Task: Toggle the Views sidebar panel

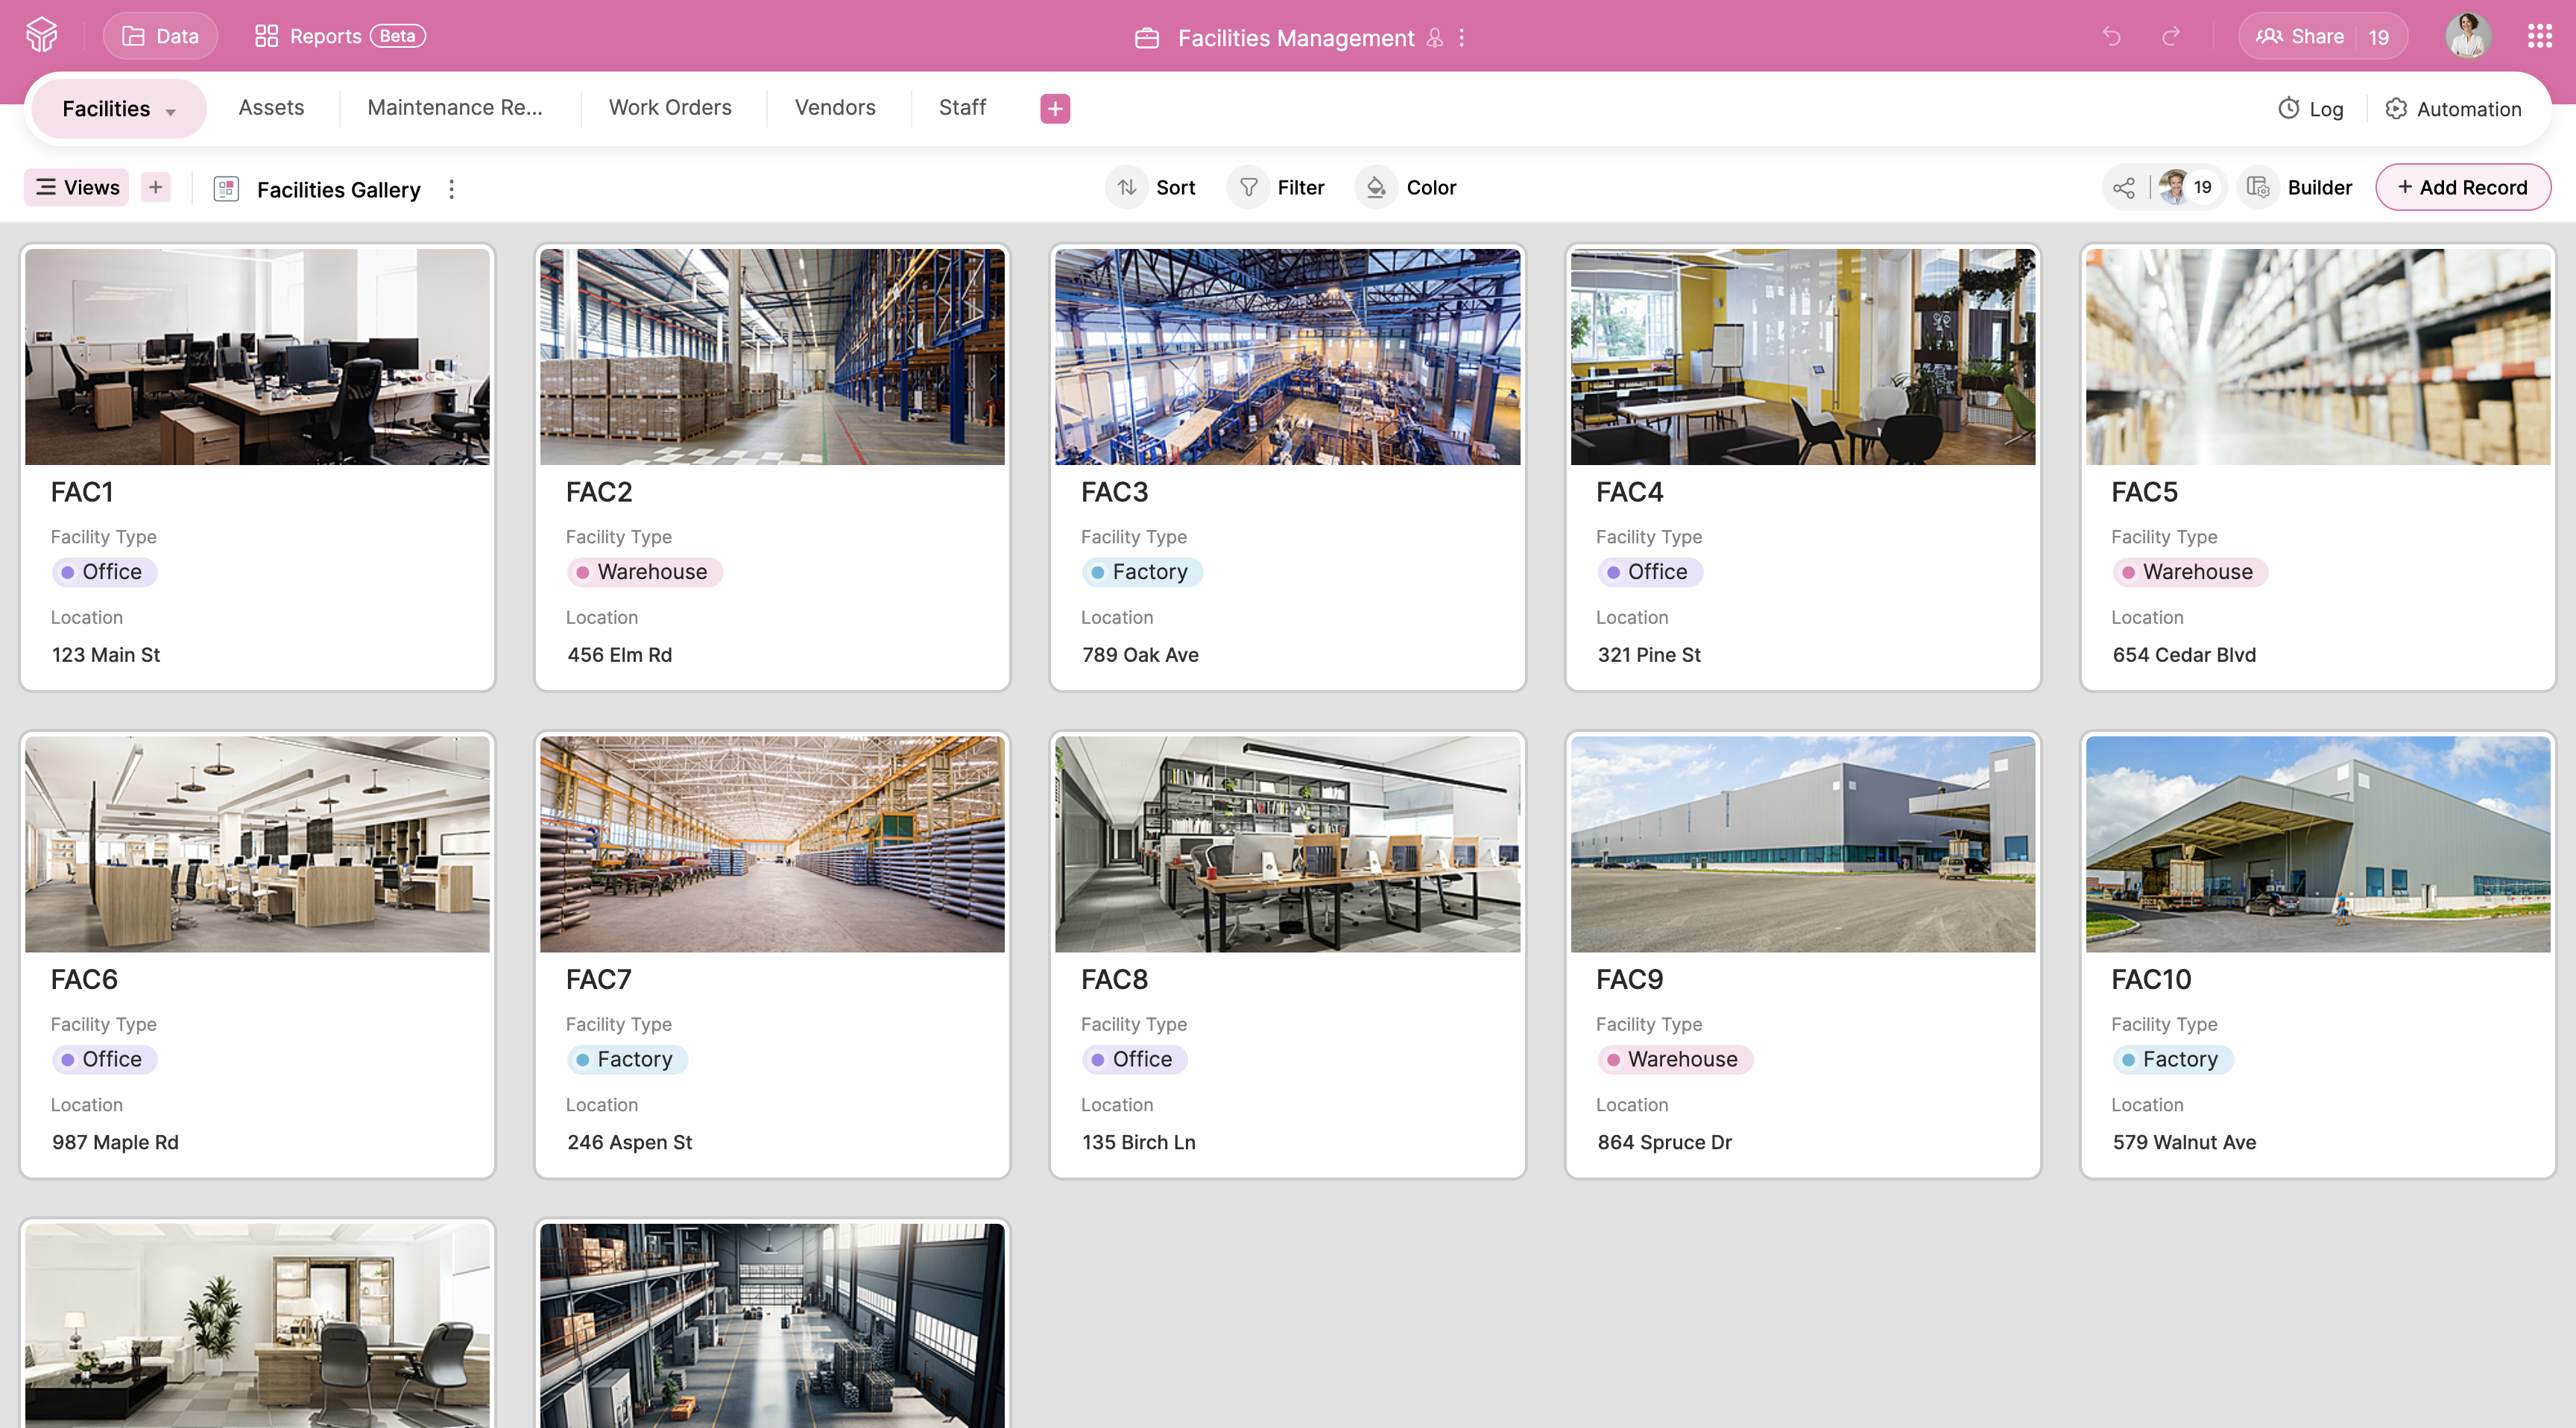Action: point(77,187)
